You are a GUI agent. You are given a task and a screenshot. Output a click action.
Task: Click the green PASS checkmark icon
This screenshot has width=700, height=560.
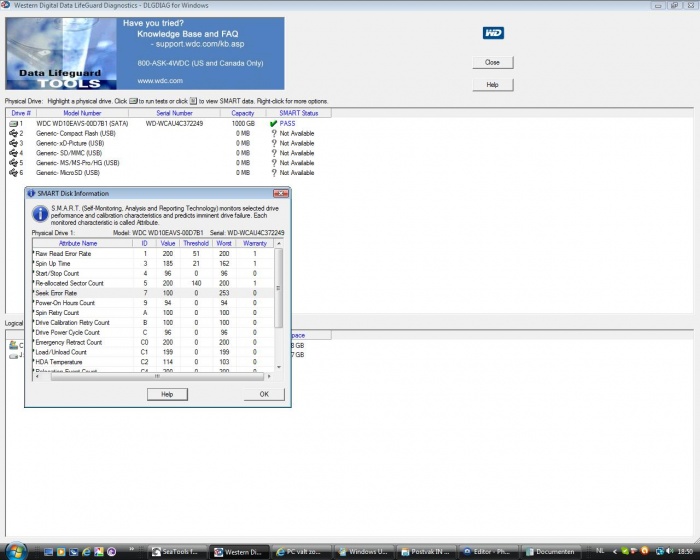point(274,124)
